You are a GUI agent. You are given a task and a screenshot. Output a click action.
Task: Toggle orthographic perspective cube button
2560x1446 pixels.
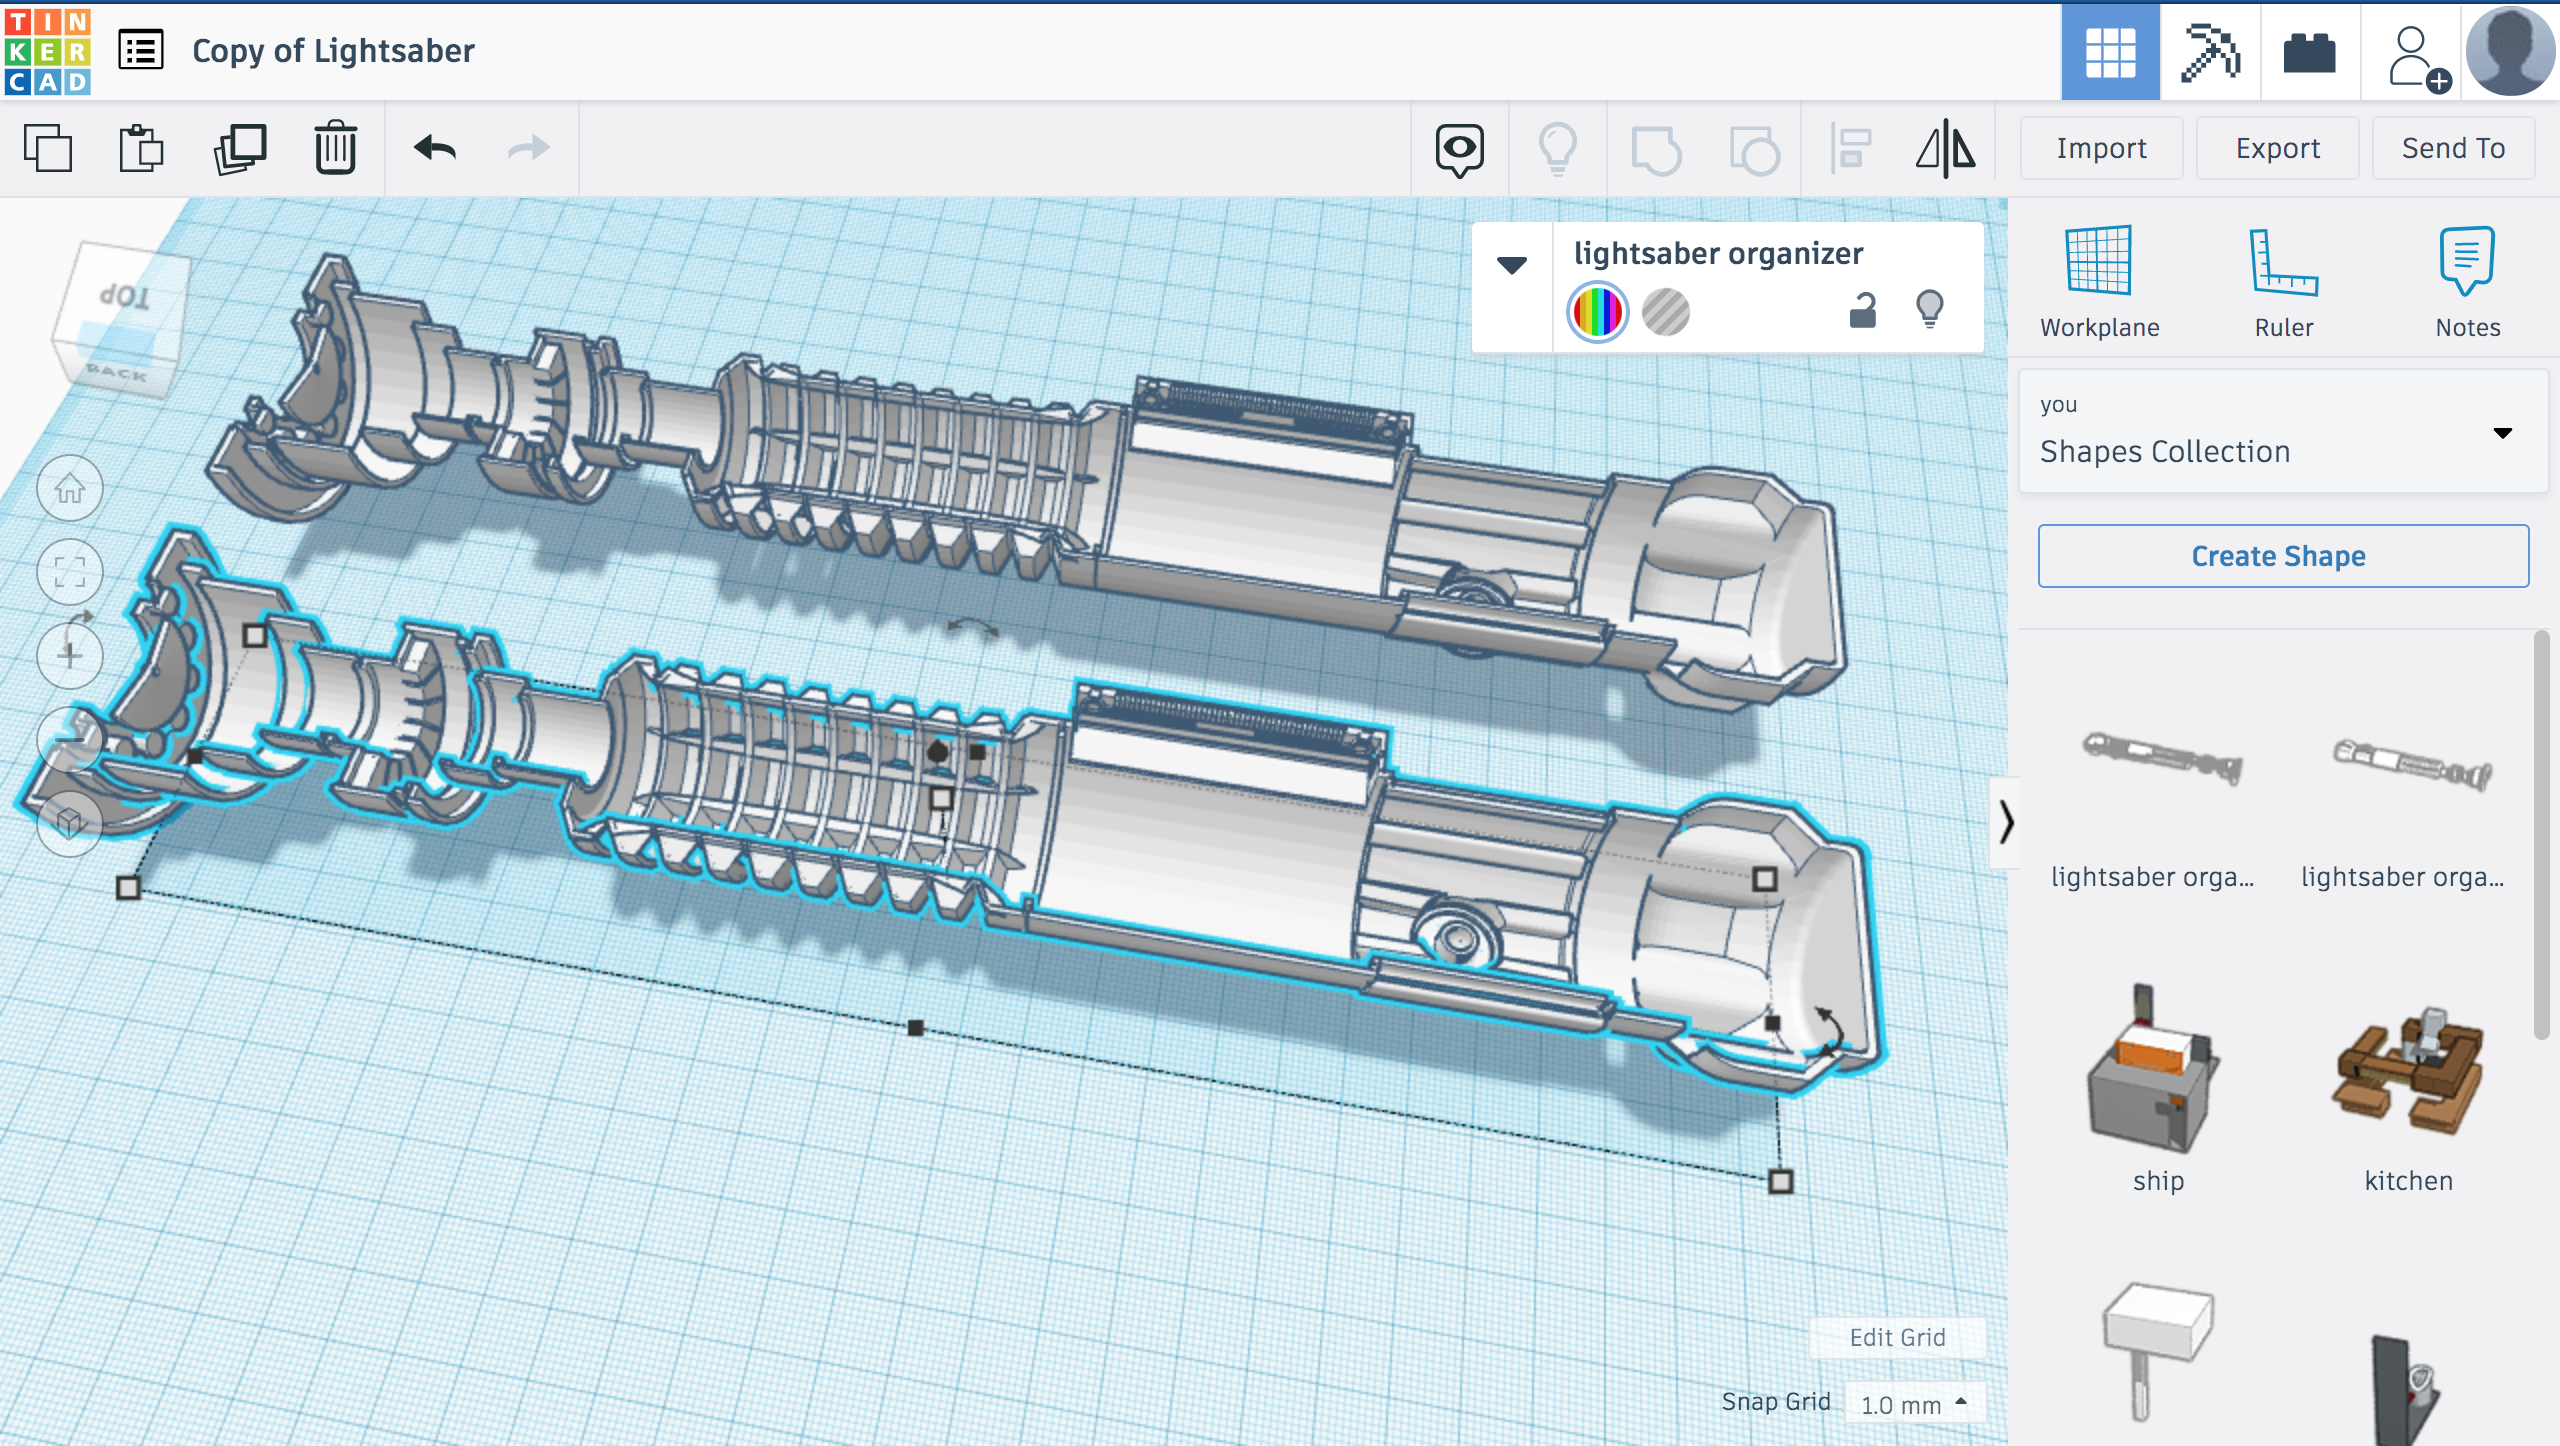(70, 822)
